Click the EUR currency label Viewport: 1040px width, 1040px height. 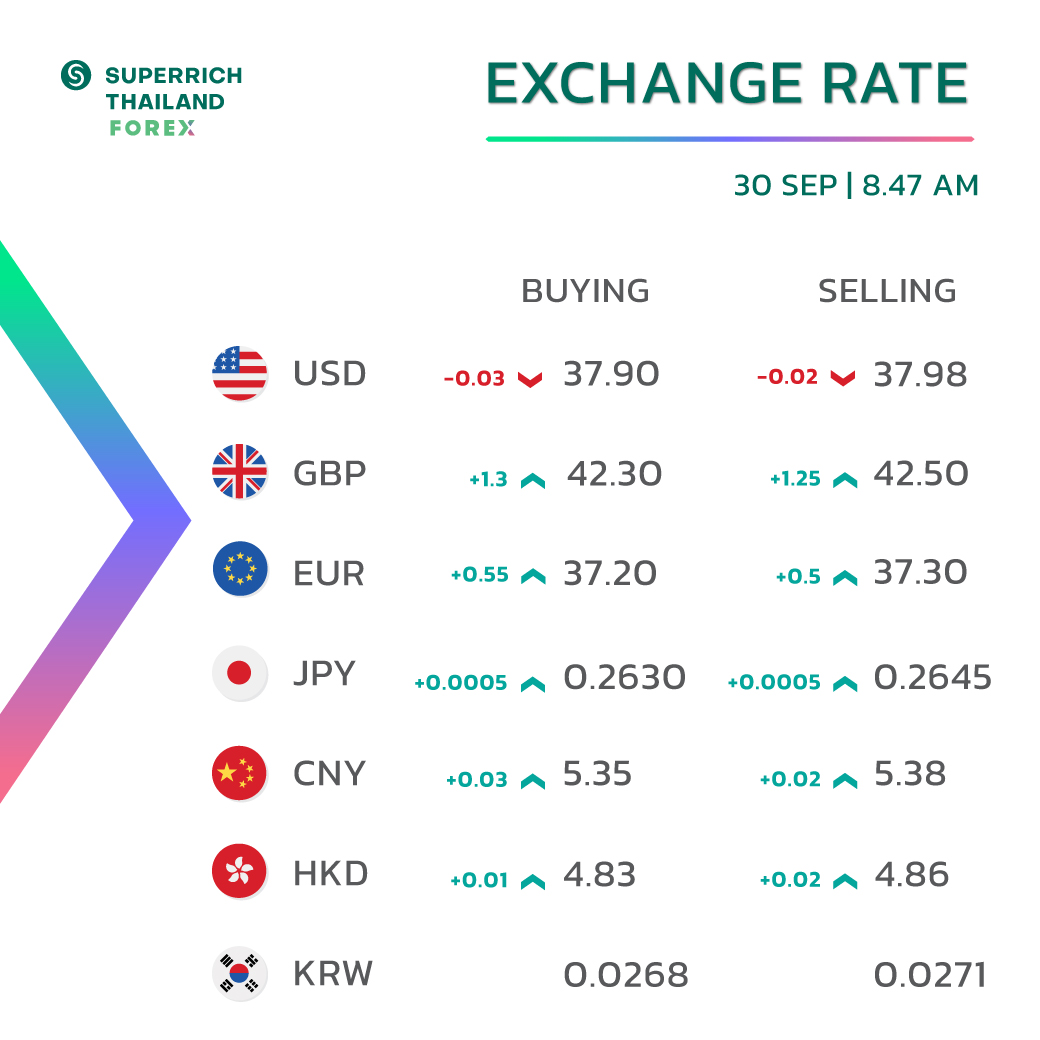[329, 573]
